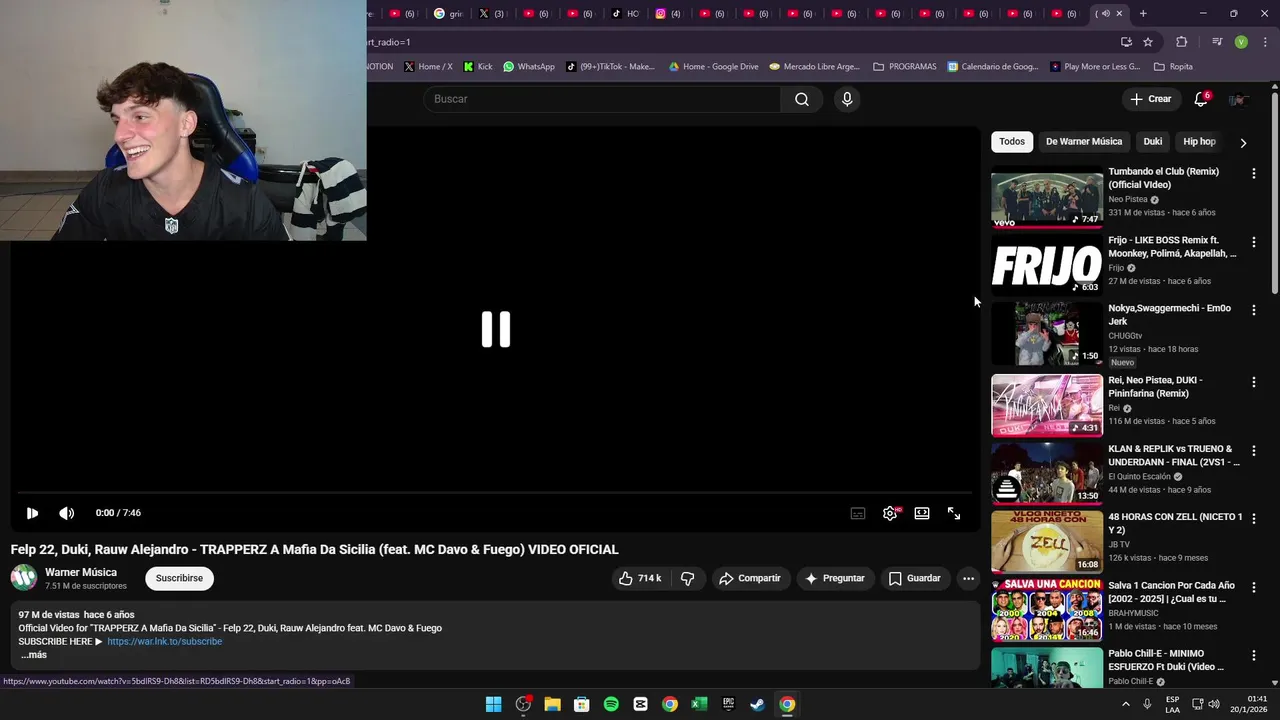This screenshot has height=720, width=1280.
Task: Open the 48 HORAS CON ZELL title
Action: [1175, 523]
